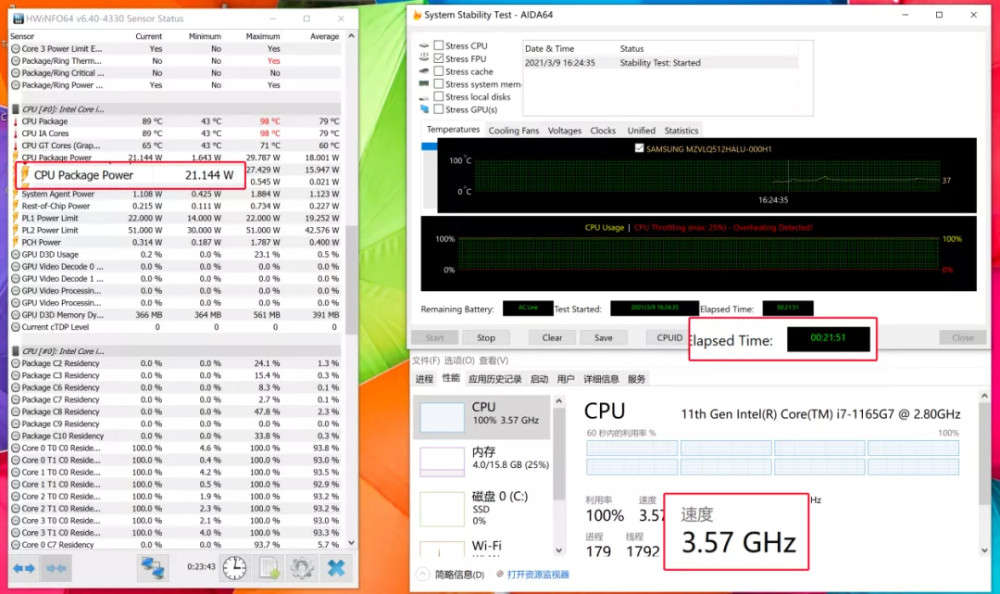Open Task Manager 文件(F) menu
1000x594 pixels.
point(426,360)
